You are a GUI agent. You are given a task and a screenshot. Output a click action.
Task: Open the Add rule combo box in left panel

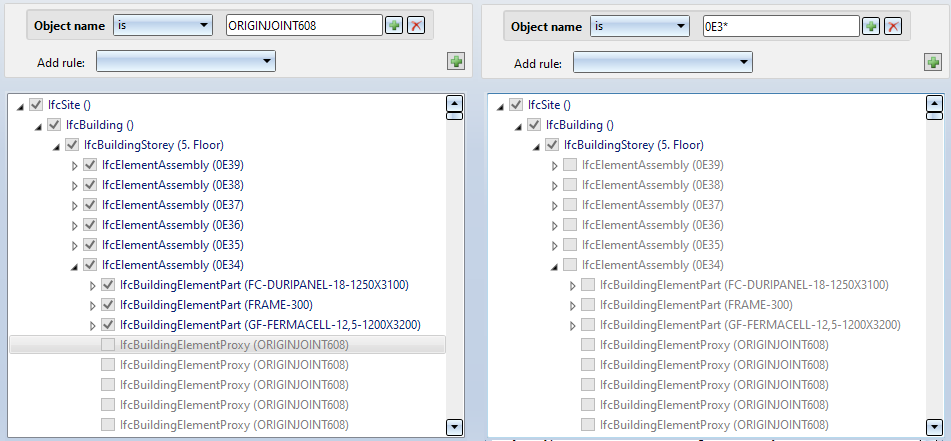pyautogui.click(x=186, y=61)
